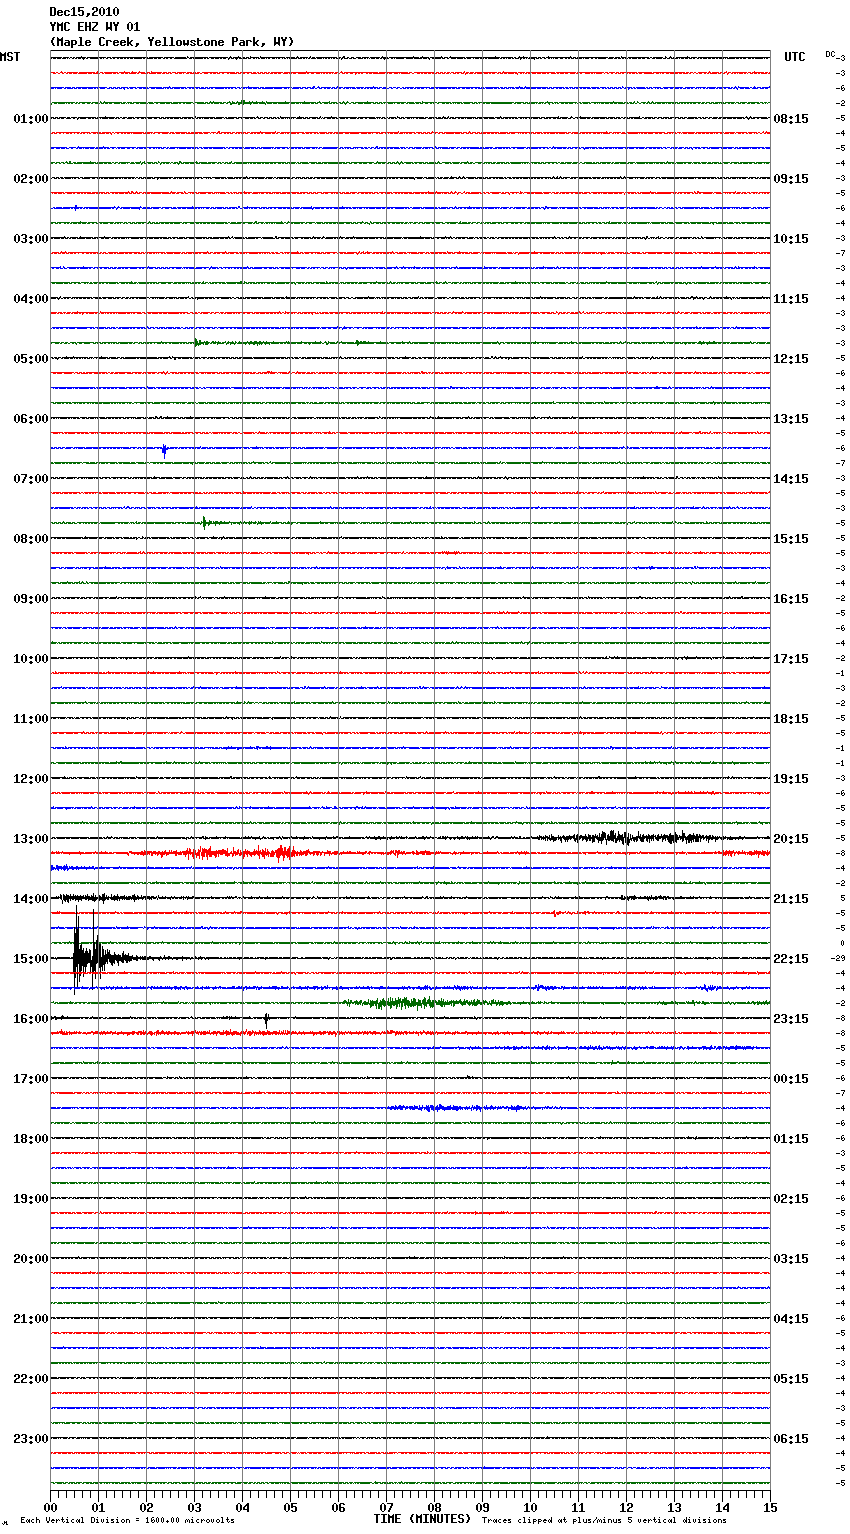Click the TIME (MINUTES) axis title
The image size is (850, 1534).
422,1519
